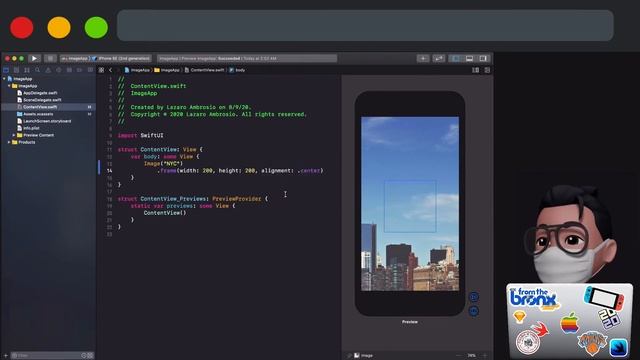Click the preview on device button
640x360 pixels.
pos(473,311)
